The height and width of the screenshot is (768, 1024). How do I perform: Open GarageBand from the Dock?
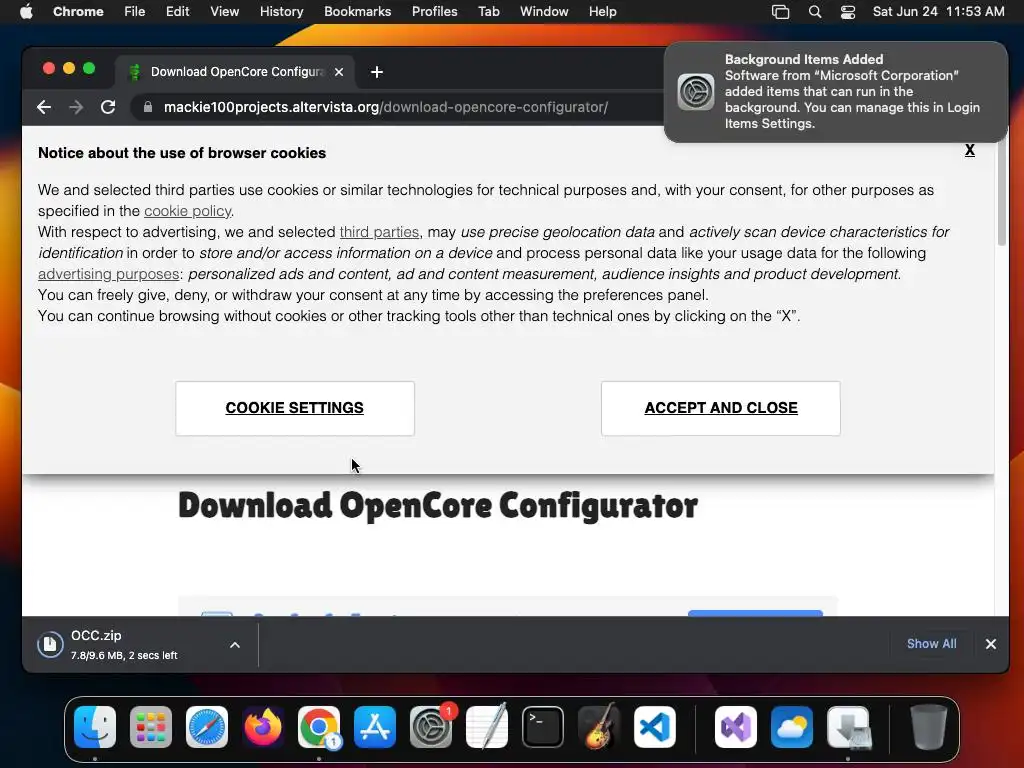point(599,727)
